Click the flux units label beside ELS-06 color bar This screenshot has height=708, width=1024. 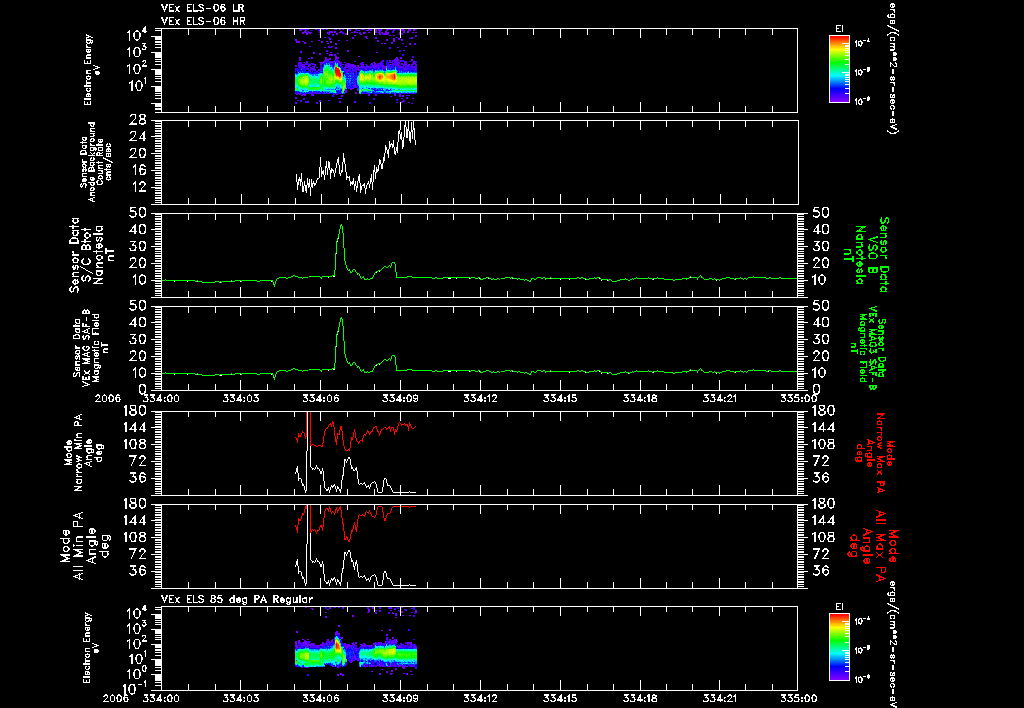click(x=892, y=68)
